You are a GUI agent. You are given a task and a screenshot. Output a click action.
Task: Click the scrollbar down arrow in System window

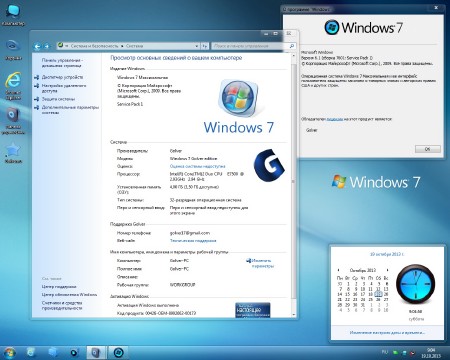point(293,314)
